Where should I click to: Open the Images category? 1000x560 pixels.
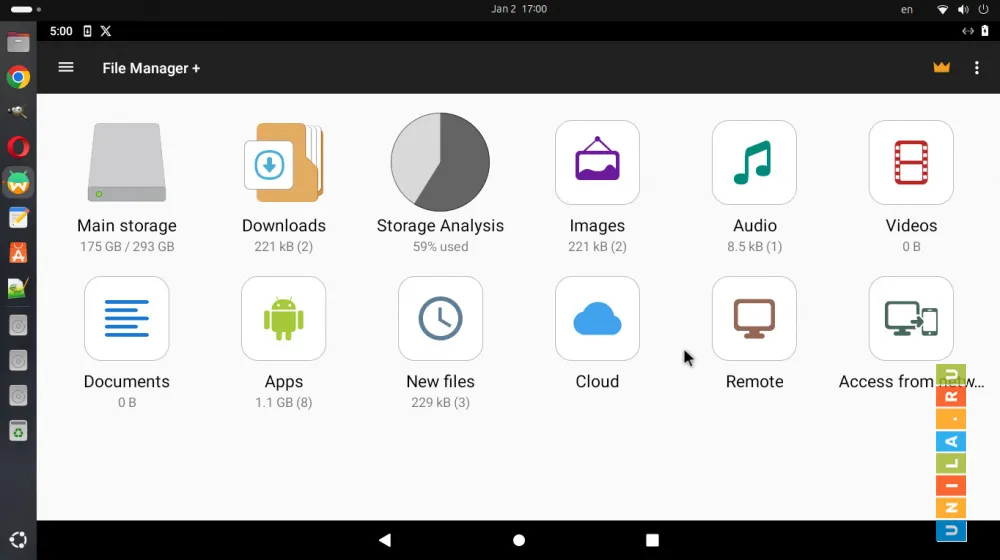597,163
